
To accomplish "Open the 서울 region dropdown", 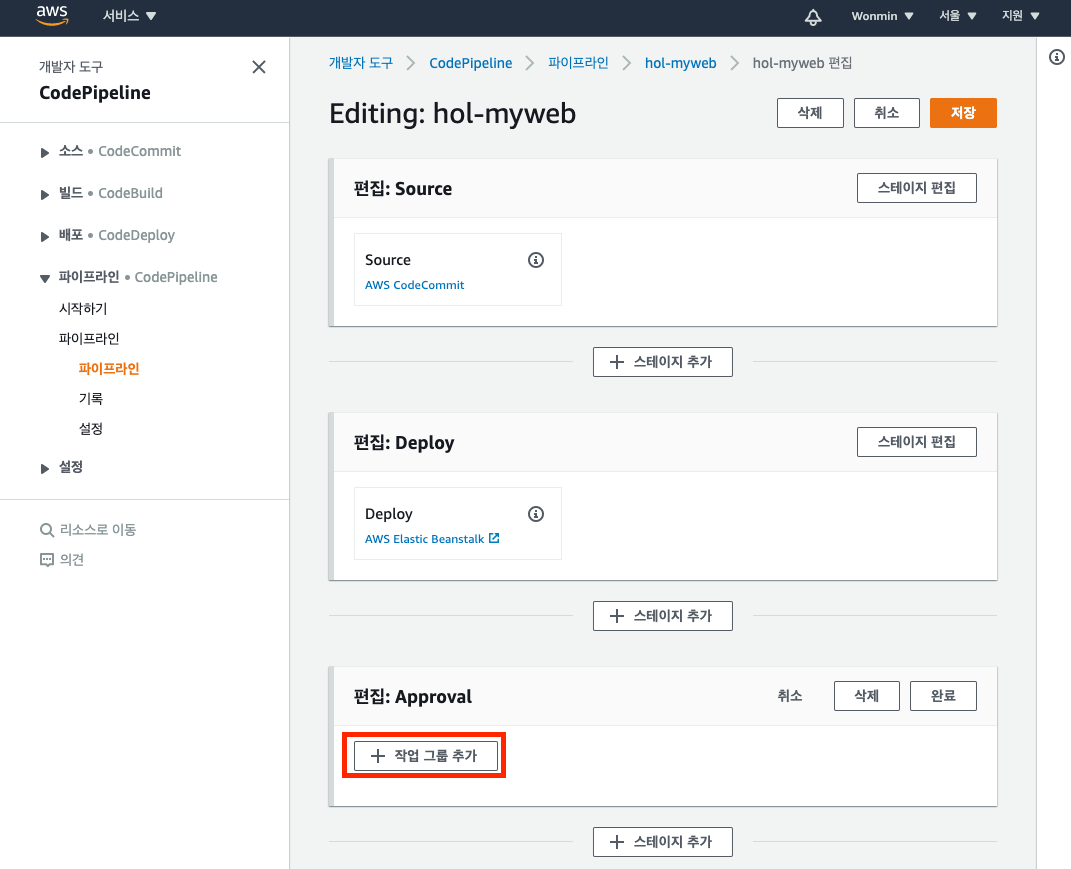I will coord(958,16).
